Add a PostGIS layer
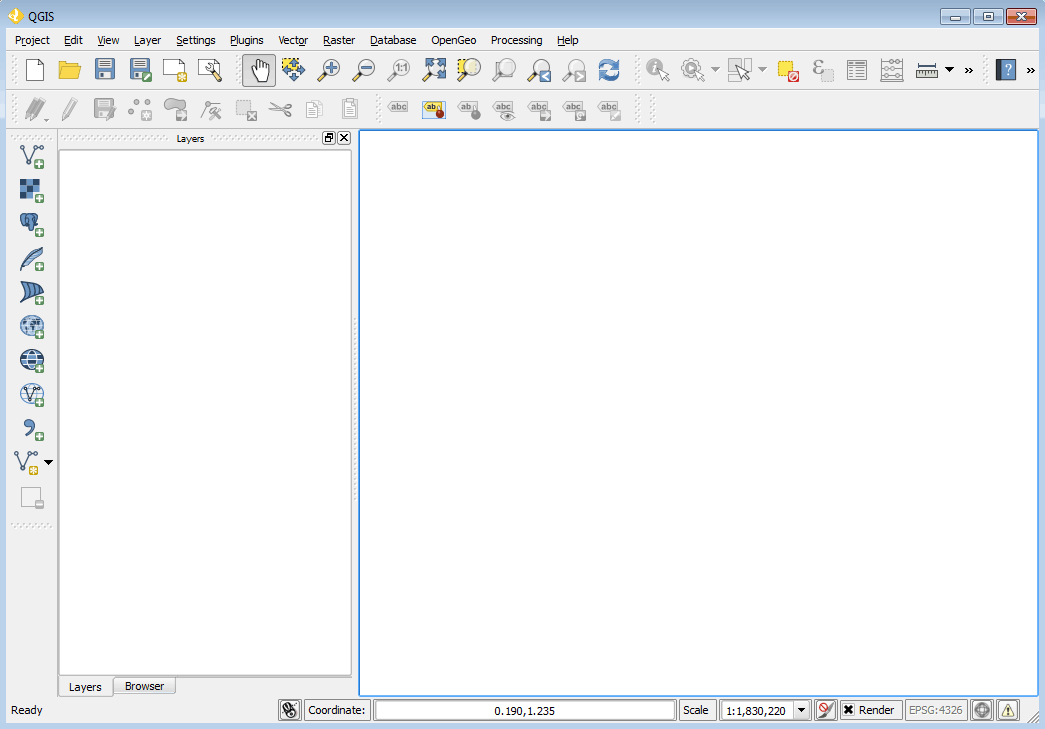This screenshot has width=1045, height=729. (30, 223)
